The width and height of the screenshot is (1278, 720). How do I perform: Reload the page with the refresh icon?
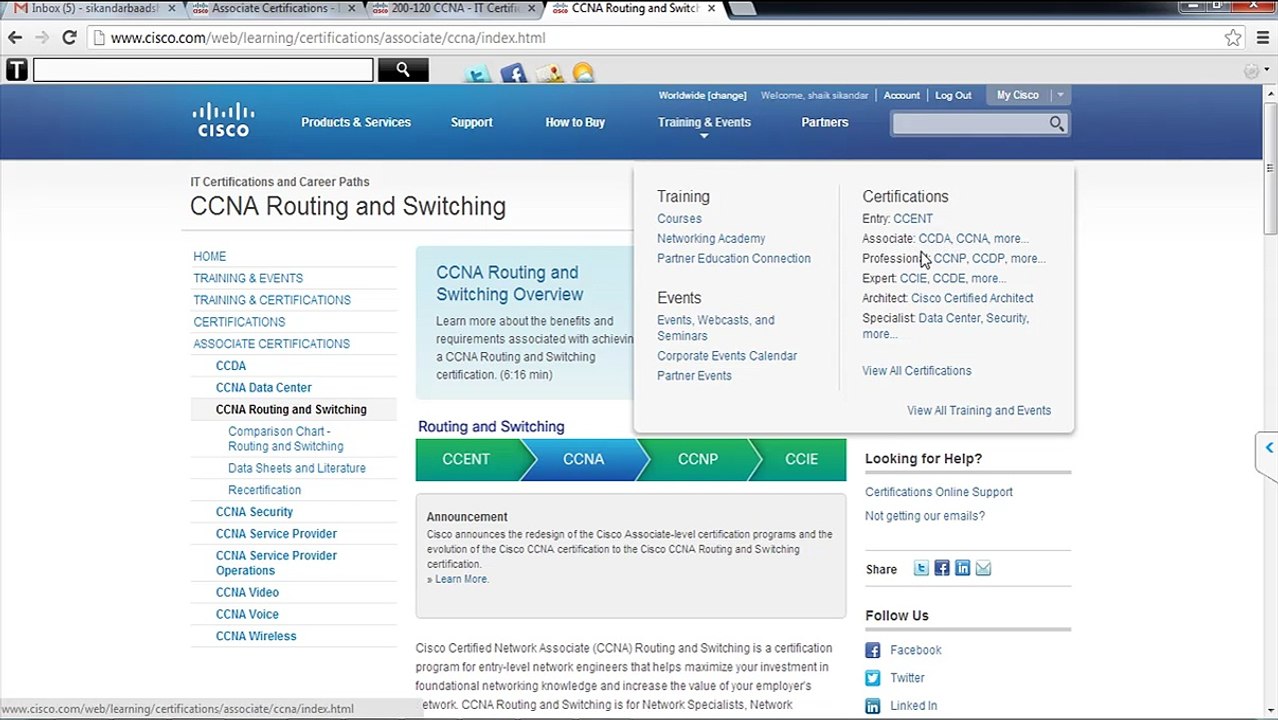pyautogui.click(x=69, y=38)
